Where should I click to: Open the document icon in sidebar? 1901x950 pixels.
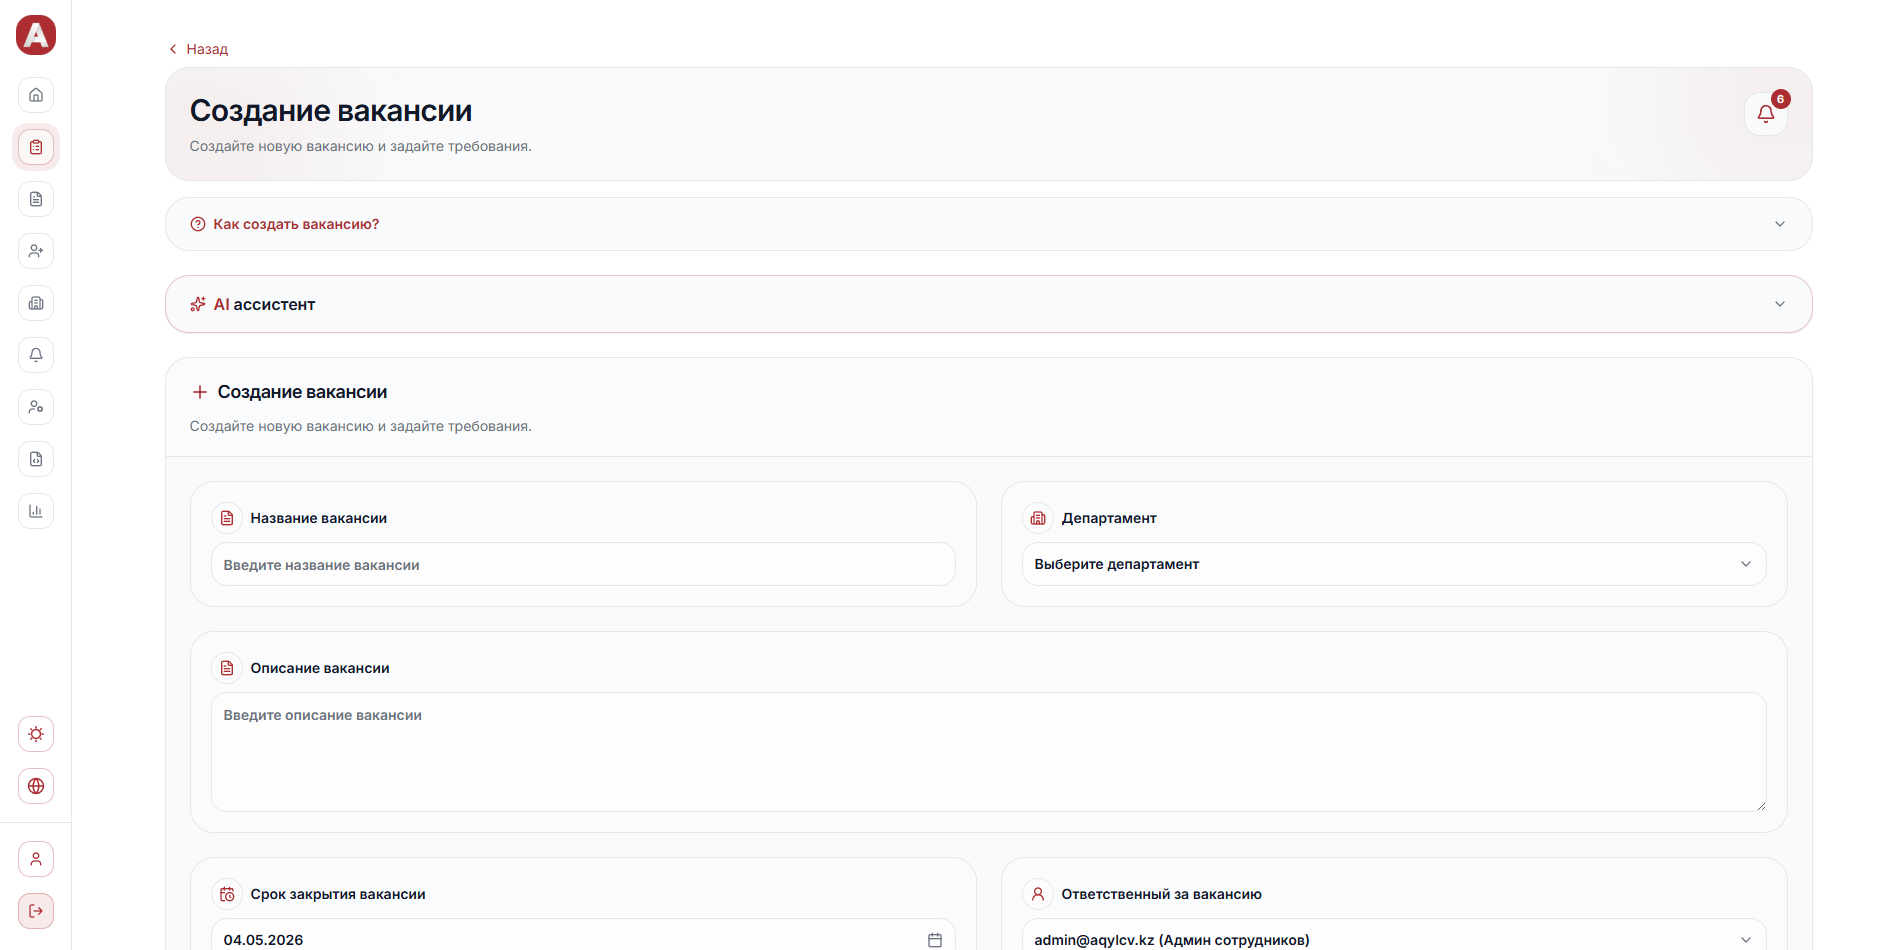tap(36, 199)
